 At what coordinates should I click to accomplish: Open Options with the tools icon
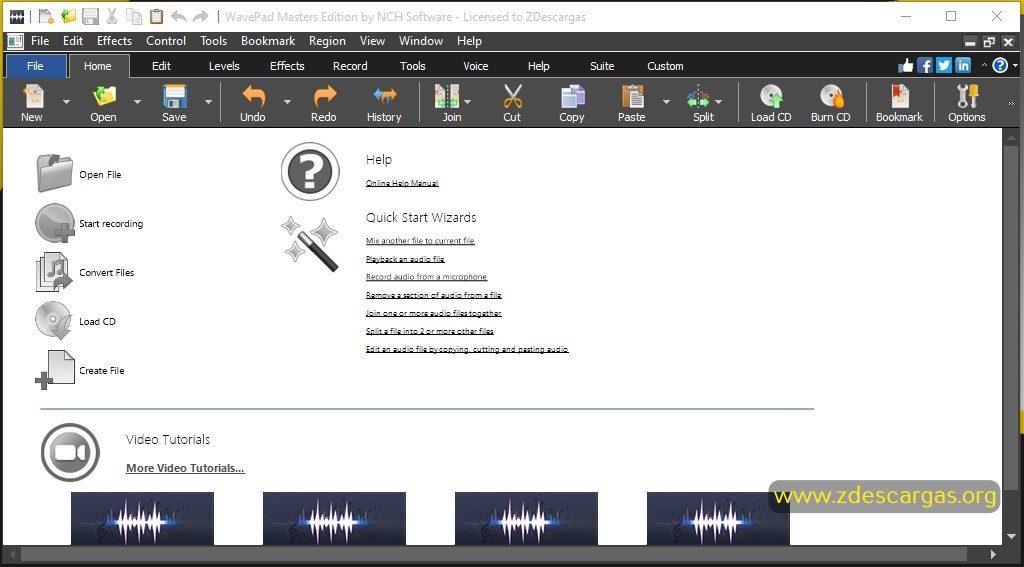click(x=967, y=97)
